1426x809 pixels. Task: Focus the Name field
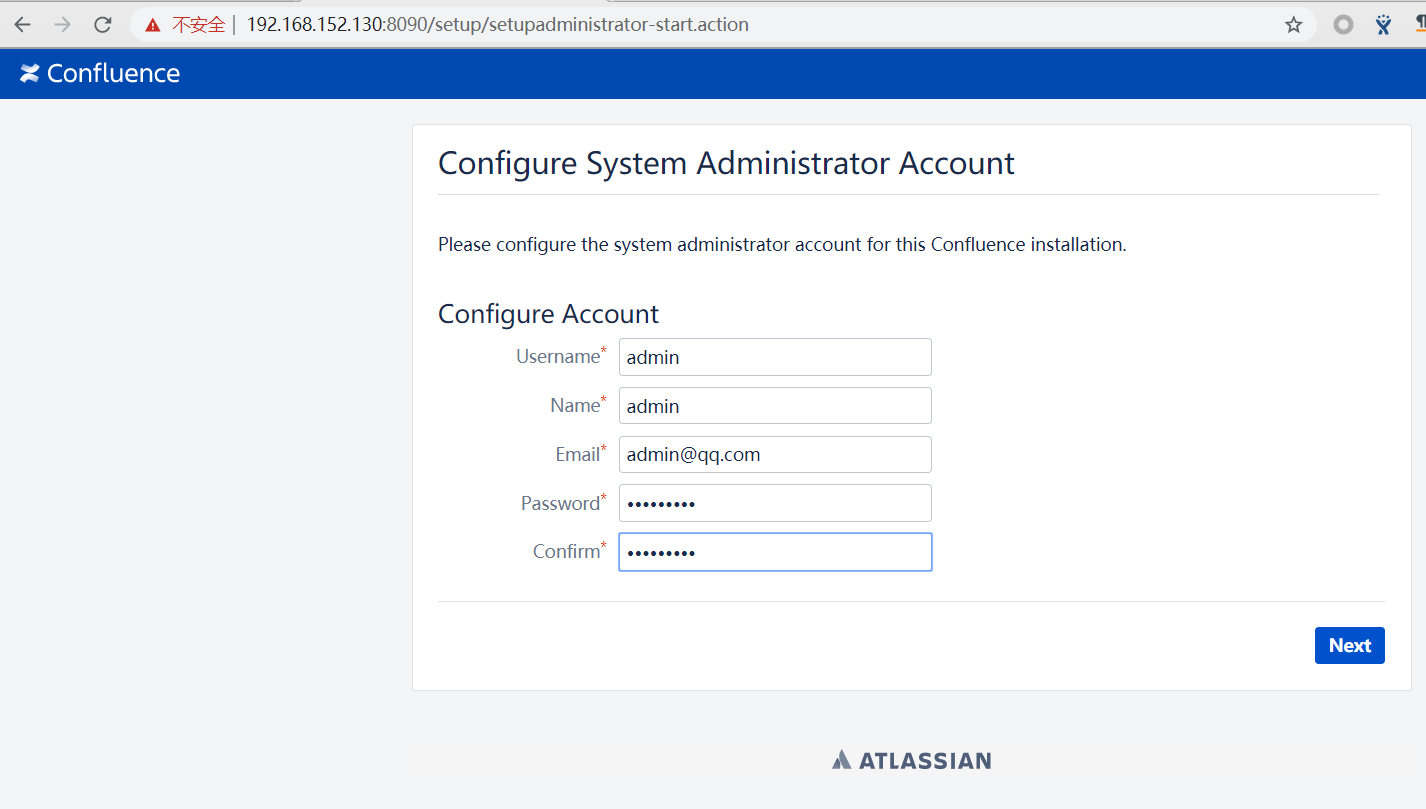tap(775, 406)
